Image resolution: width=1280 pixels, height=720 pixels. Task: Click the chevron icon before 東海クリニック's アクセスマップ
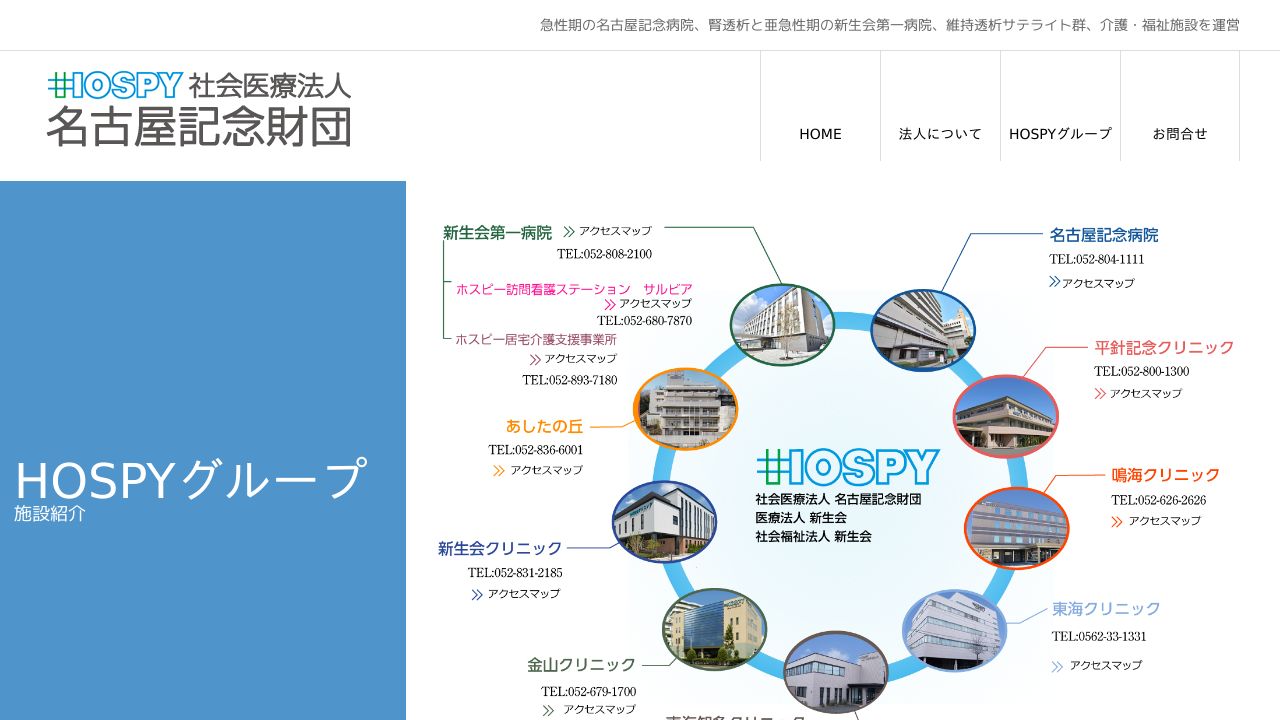(x=1055, y=664)
